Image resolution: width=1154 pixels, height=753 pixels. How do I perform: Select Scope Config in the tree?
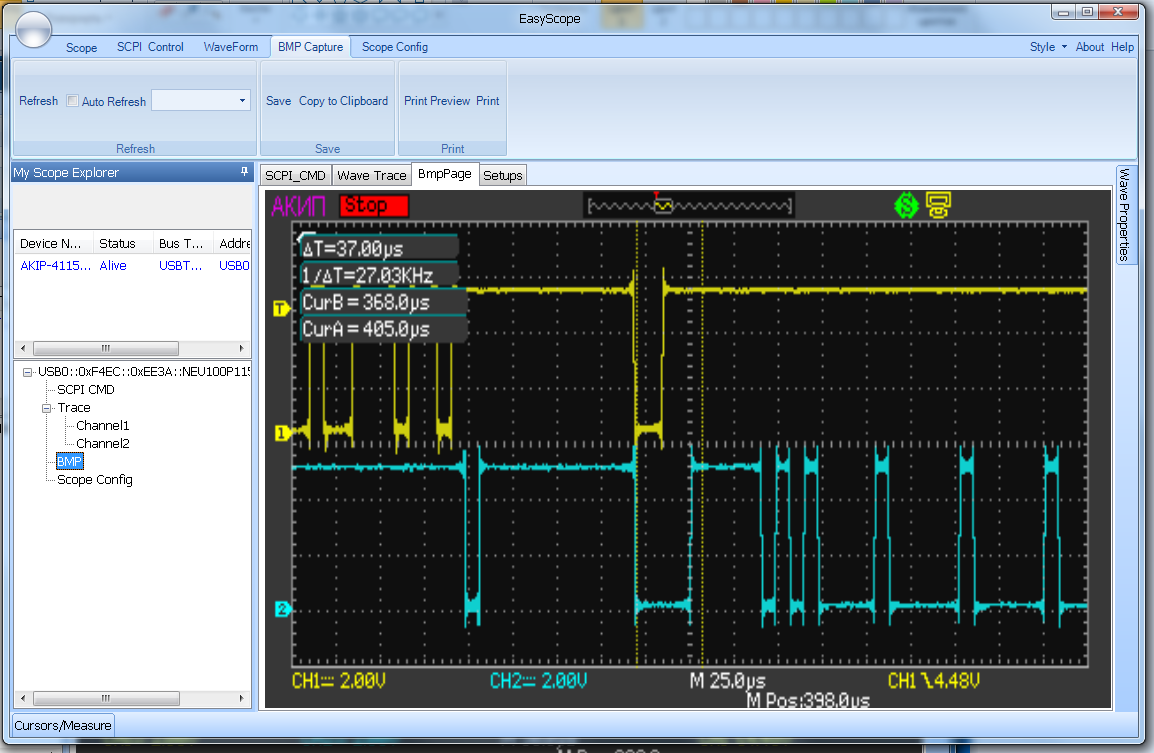pyautogui.click(x=95, y=480)
